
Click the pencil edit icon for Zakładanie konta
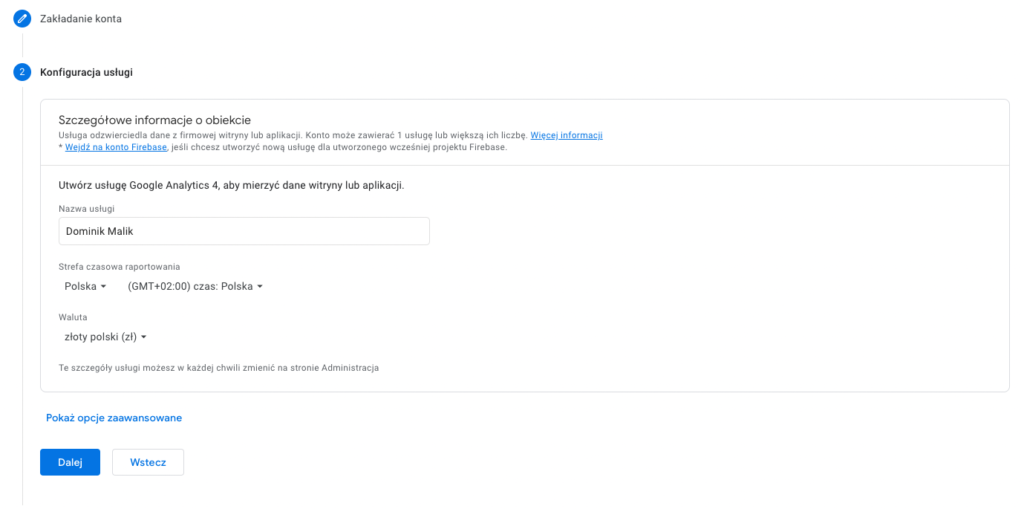click(x=22, y=18)
